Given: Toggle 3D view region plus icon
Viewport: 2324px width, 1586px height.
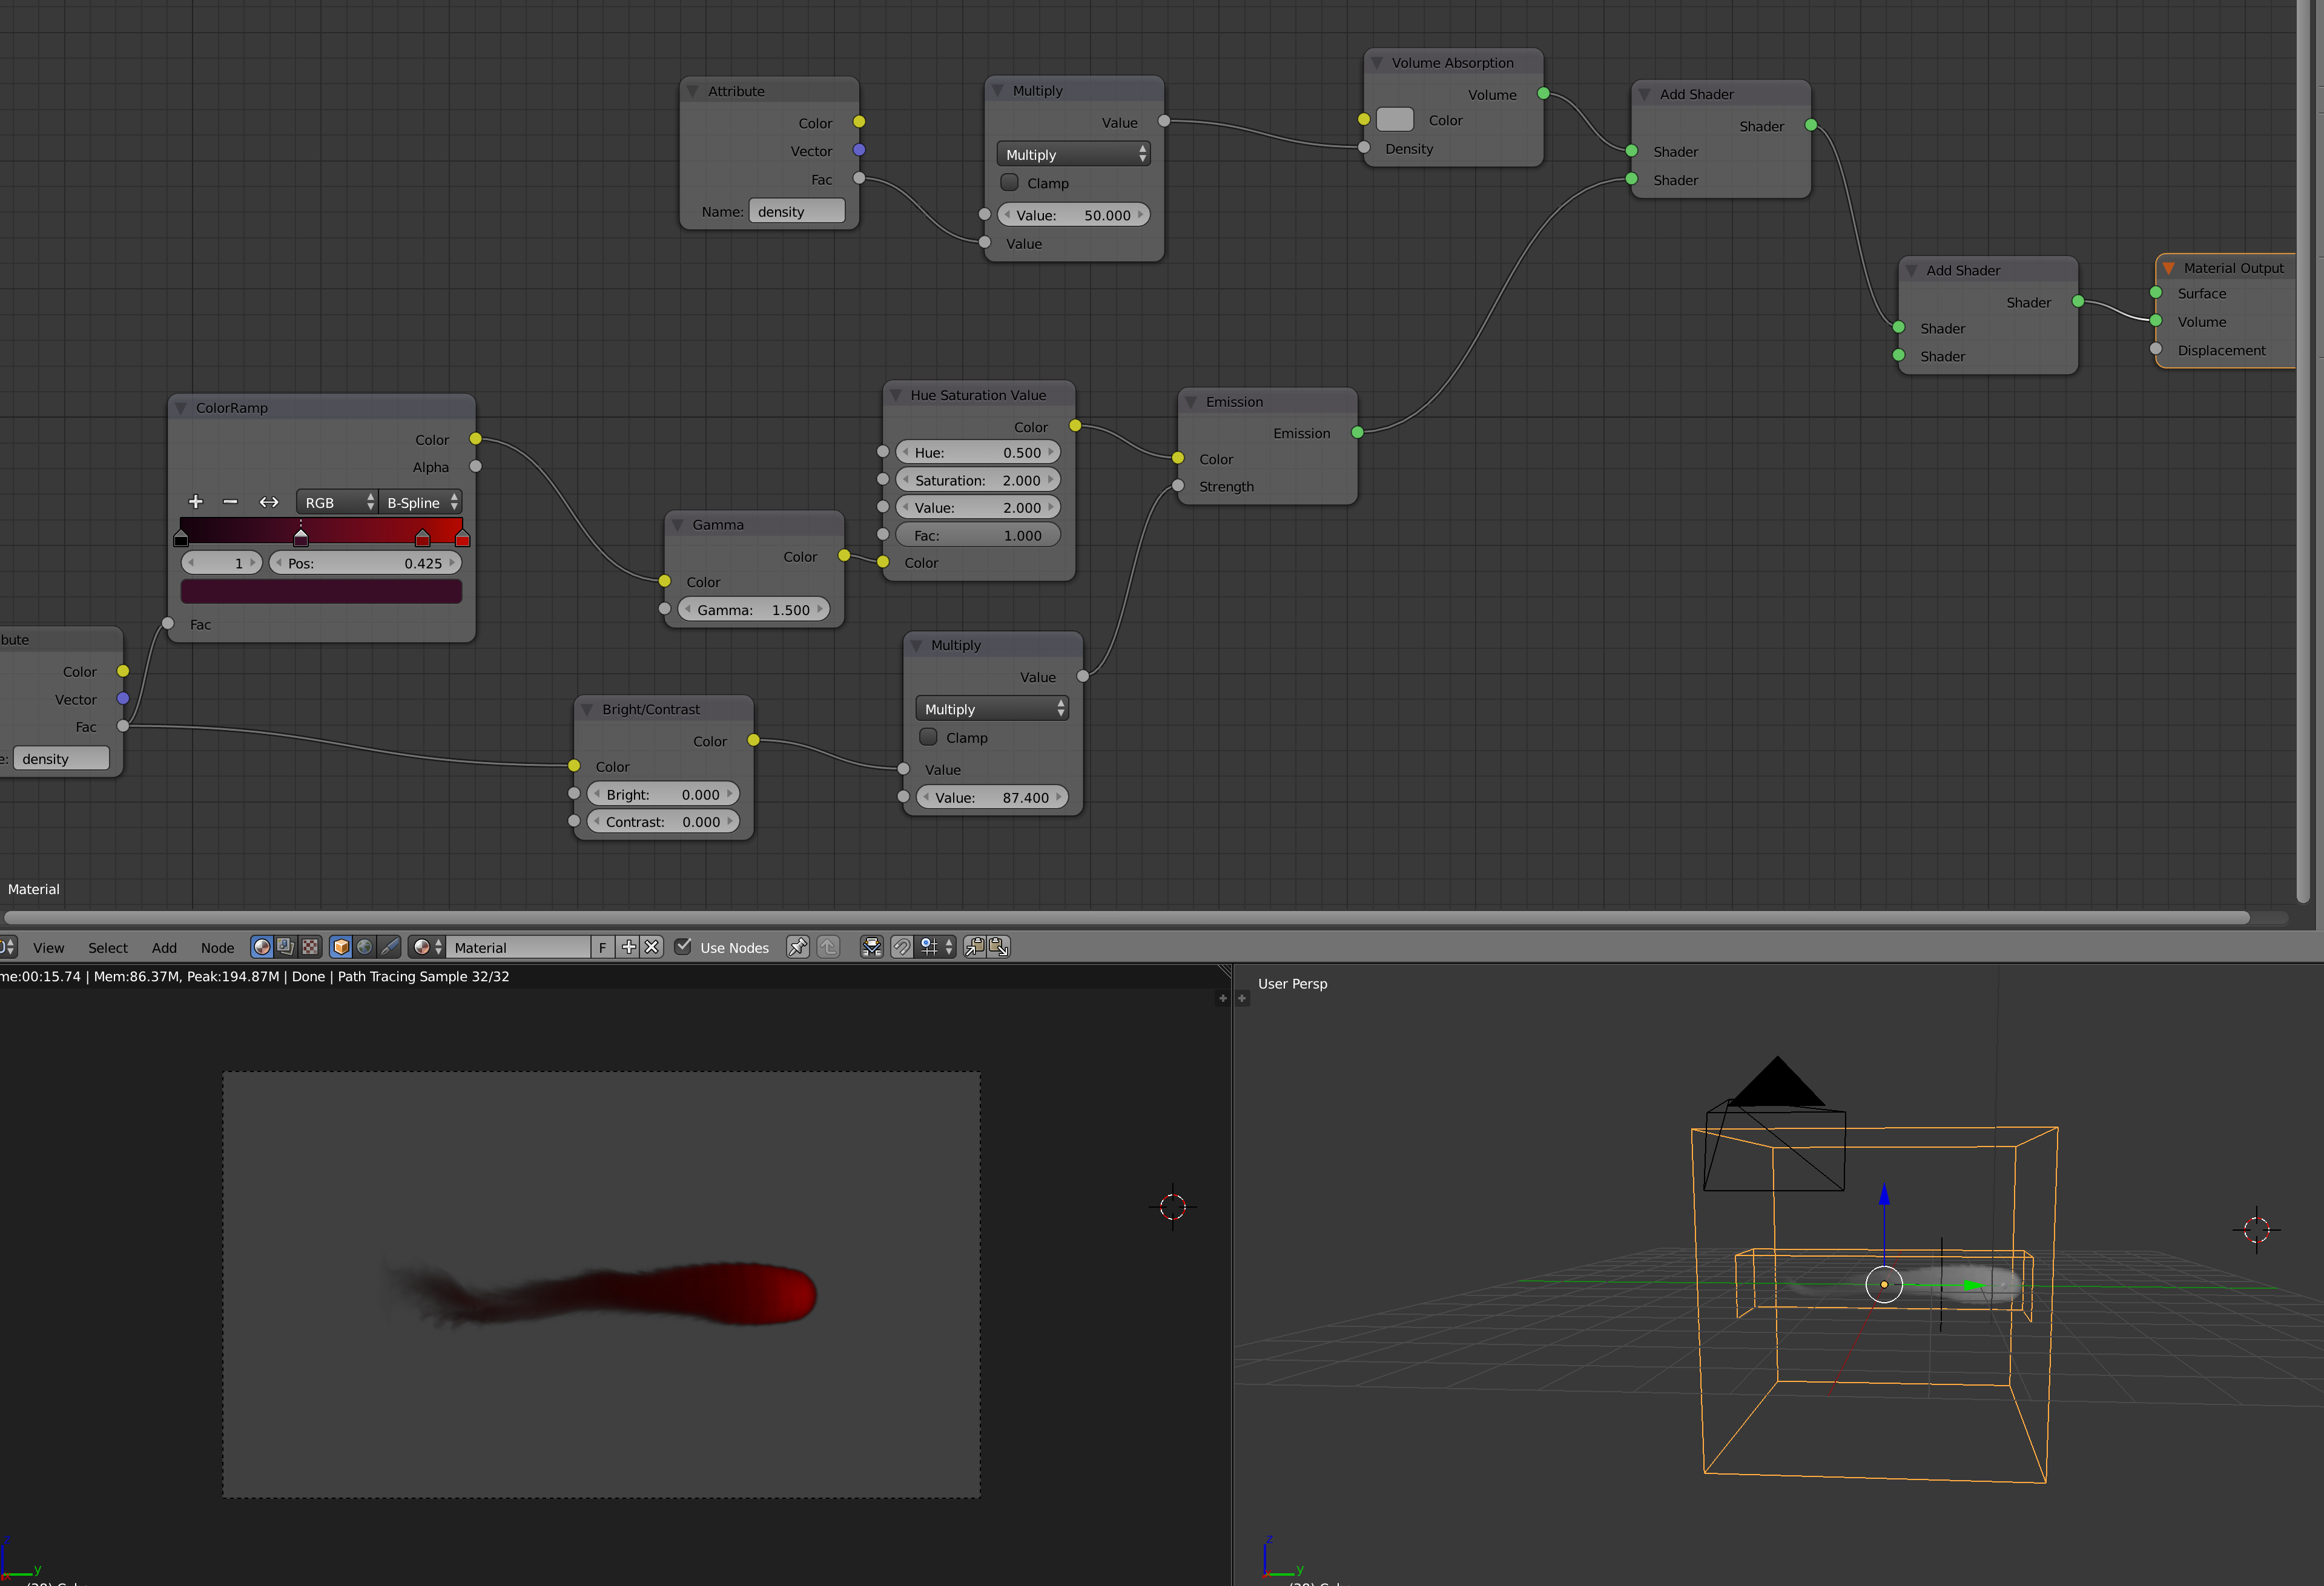Looking at the screenshot, I should click(1242, 998).
